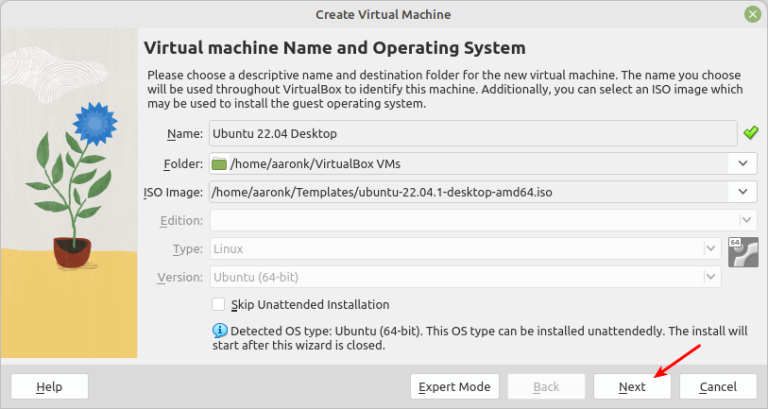Click the Create Virtual Machine title bar
This screenshot has width=768, height=409.
point(383,14)
